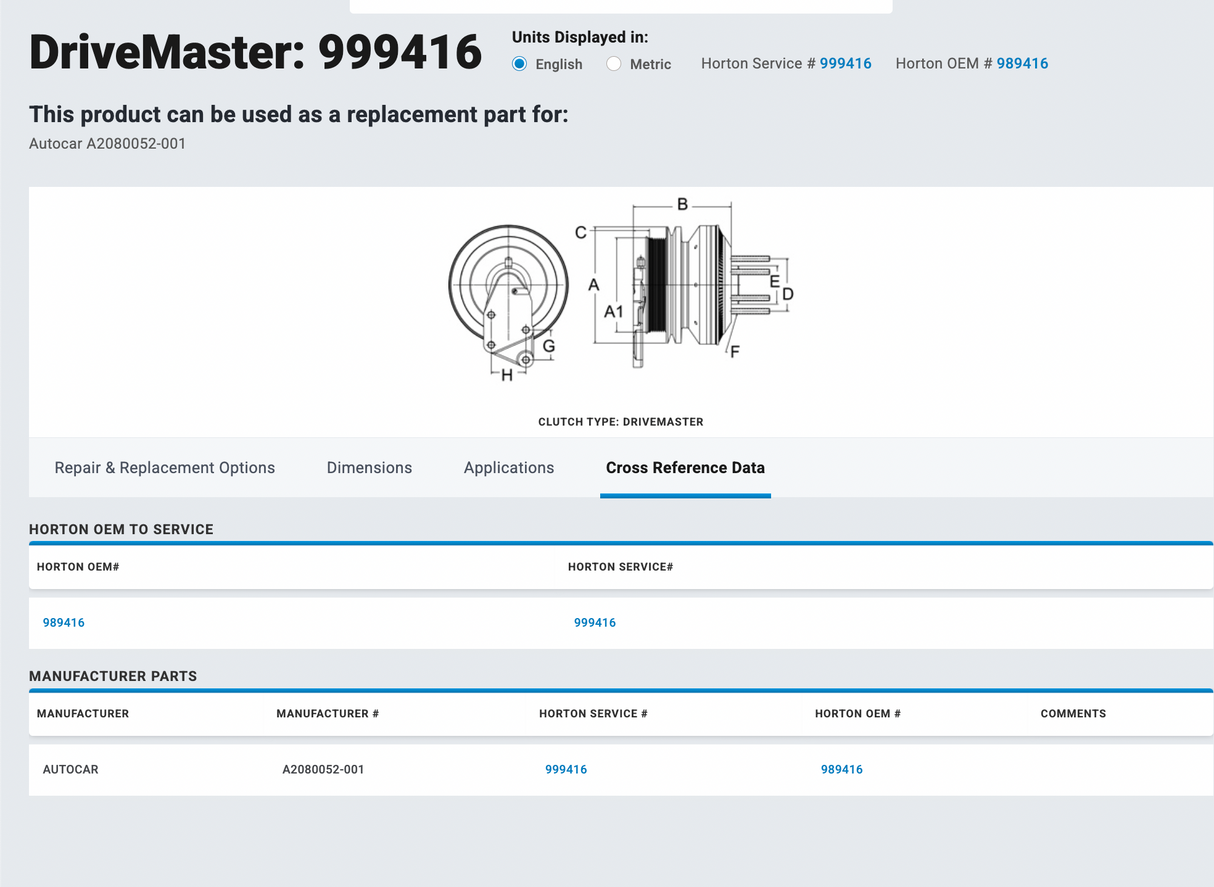The width and height of the screenshot is (1214, 887).
Task: Open 999416 link in the Autocar row
Action: click(566, 770)
